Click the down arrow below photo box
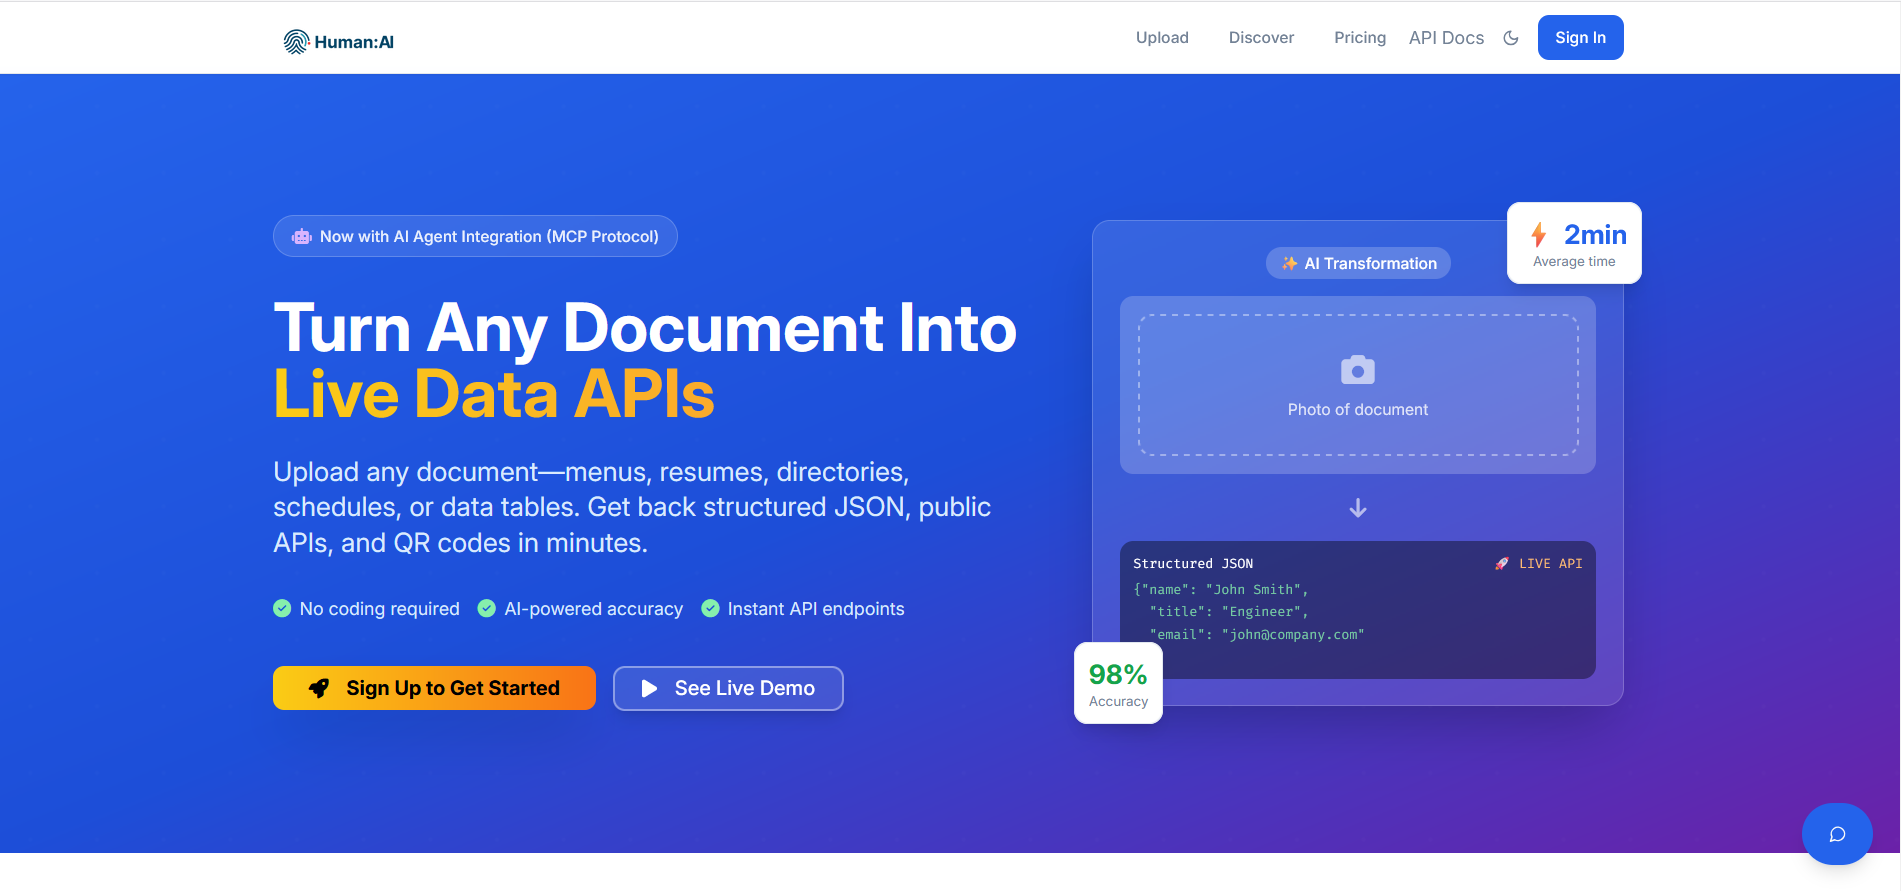This screenshot has width=1901, height=891. click(x=1357, y=508)
